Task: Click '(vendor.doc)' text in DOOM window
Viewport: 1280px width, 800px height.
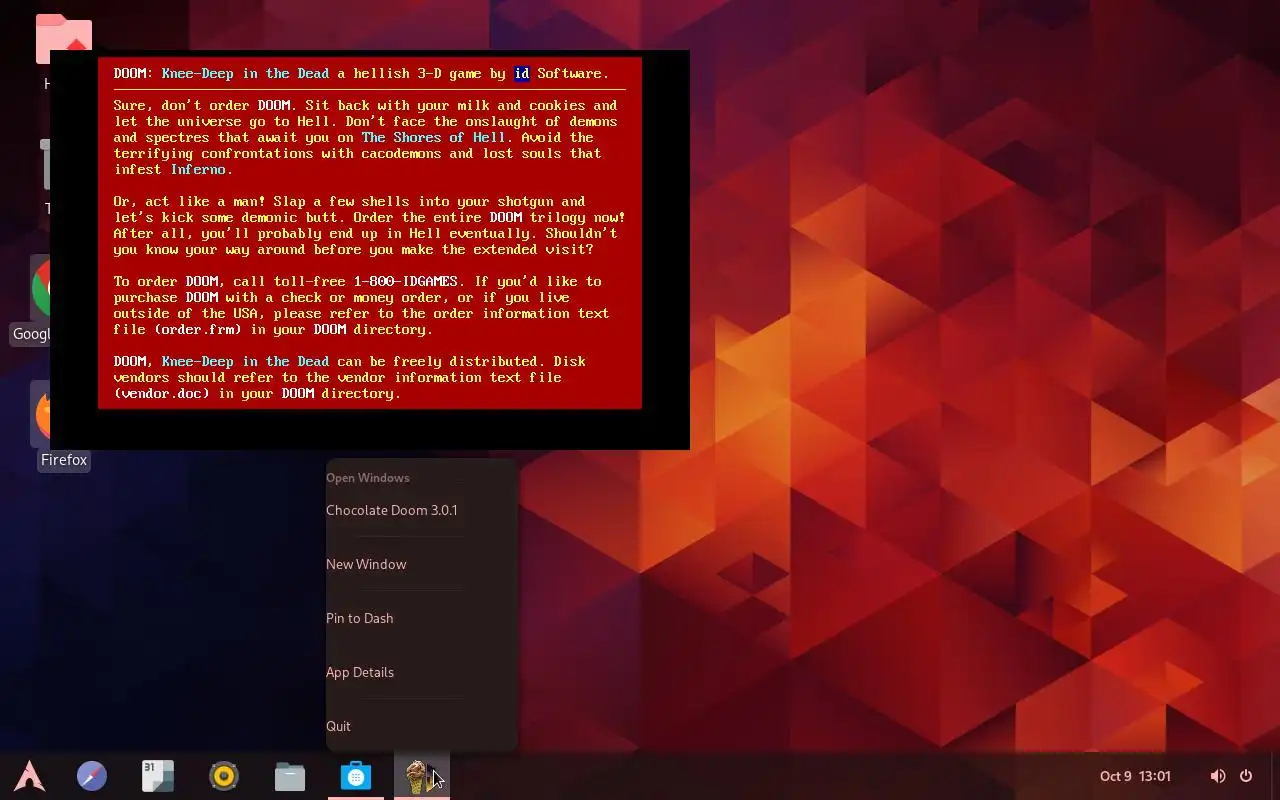Action: pyautogui.click(x=162, y=393)
